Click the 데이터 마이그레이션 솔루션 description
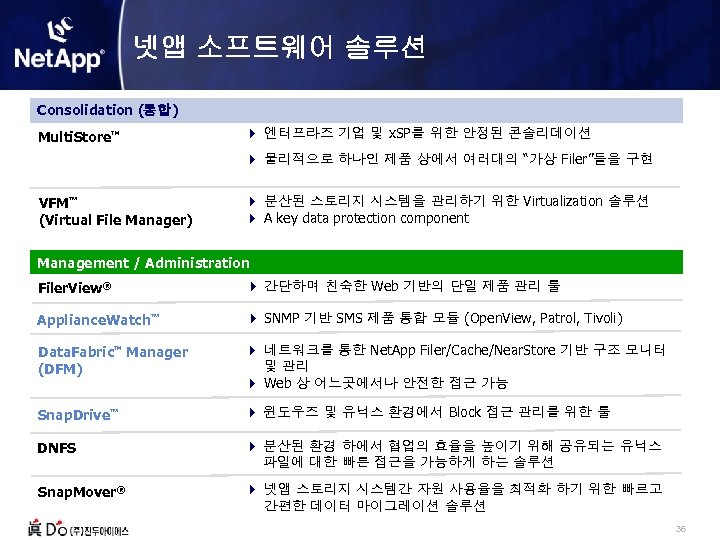Viewport: 720px width, 540px height. point(463,497)
